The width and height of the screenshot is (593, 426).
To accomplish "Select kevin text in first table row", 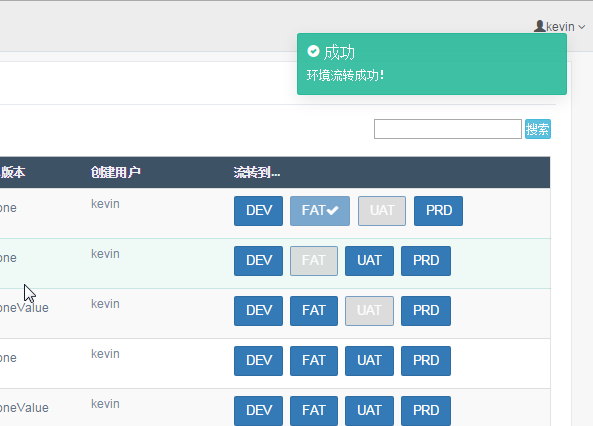I will coord(105,204).
